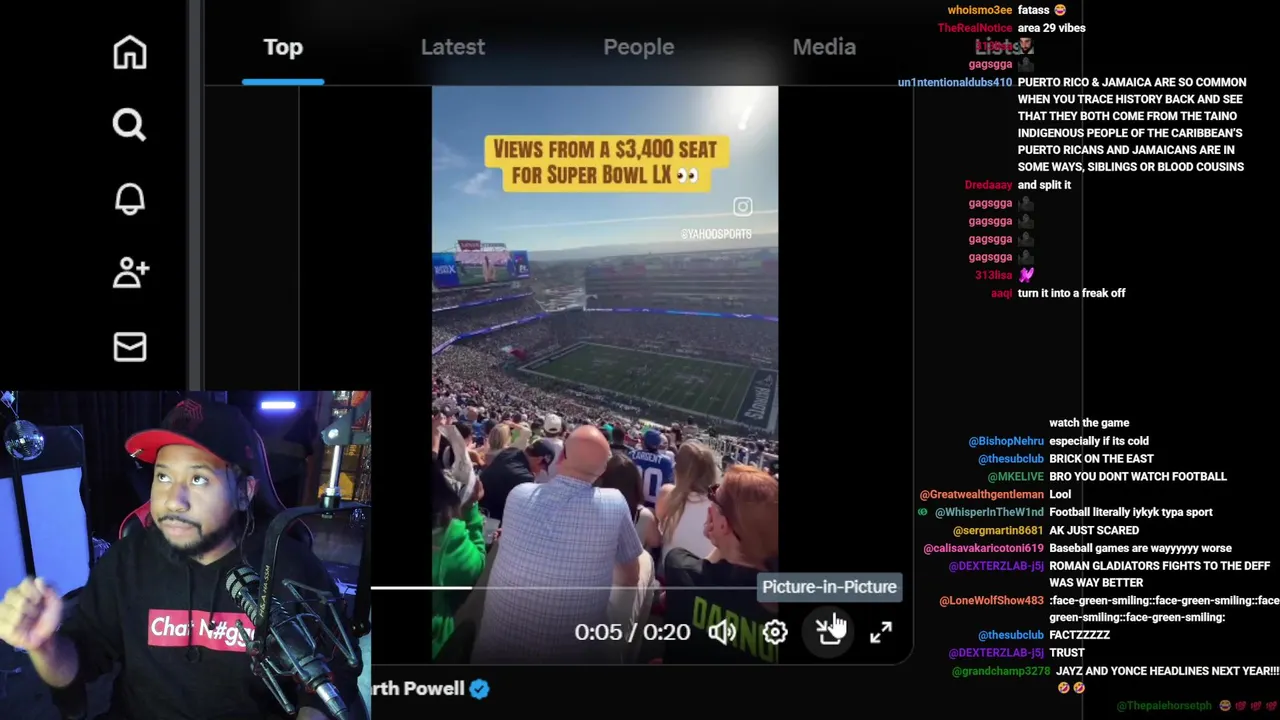
Task: Open the Home icon in sidebar
Action: (x=130, y=52)
